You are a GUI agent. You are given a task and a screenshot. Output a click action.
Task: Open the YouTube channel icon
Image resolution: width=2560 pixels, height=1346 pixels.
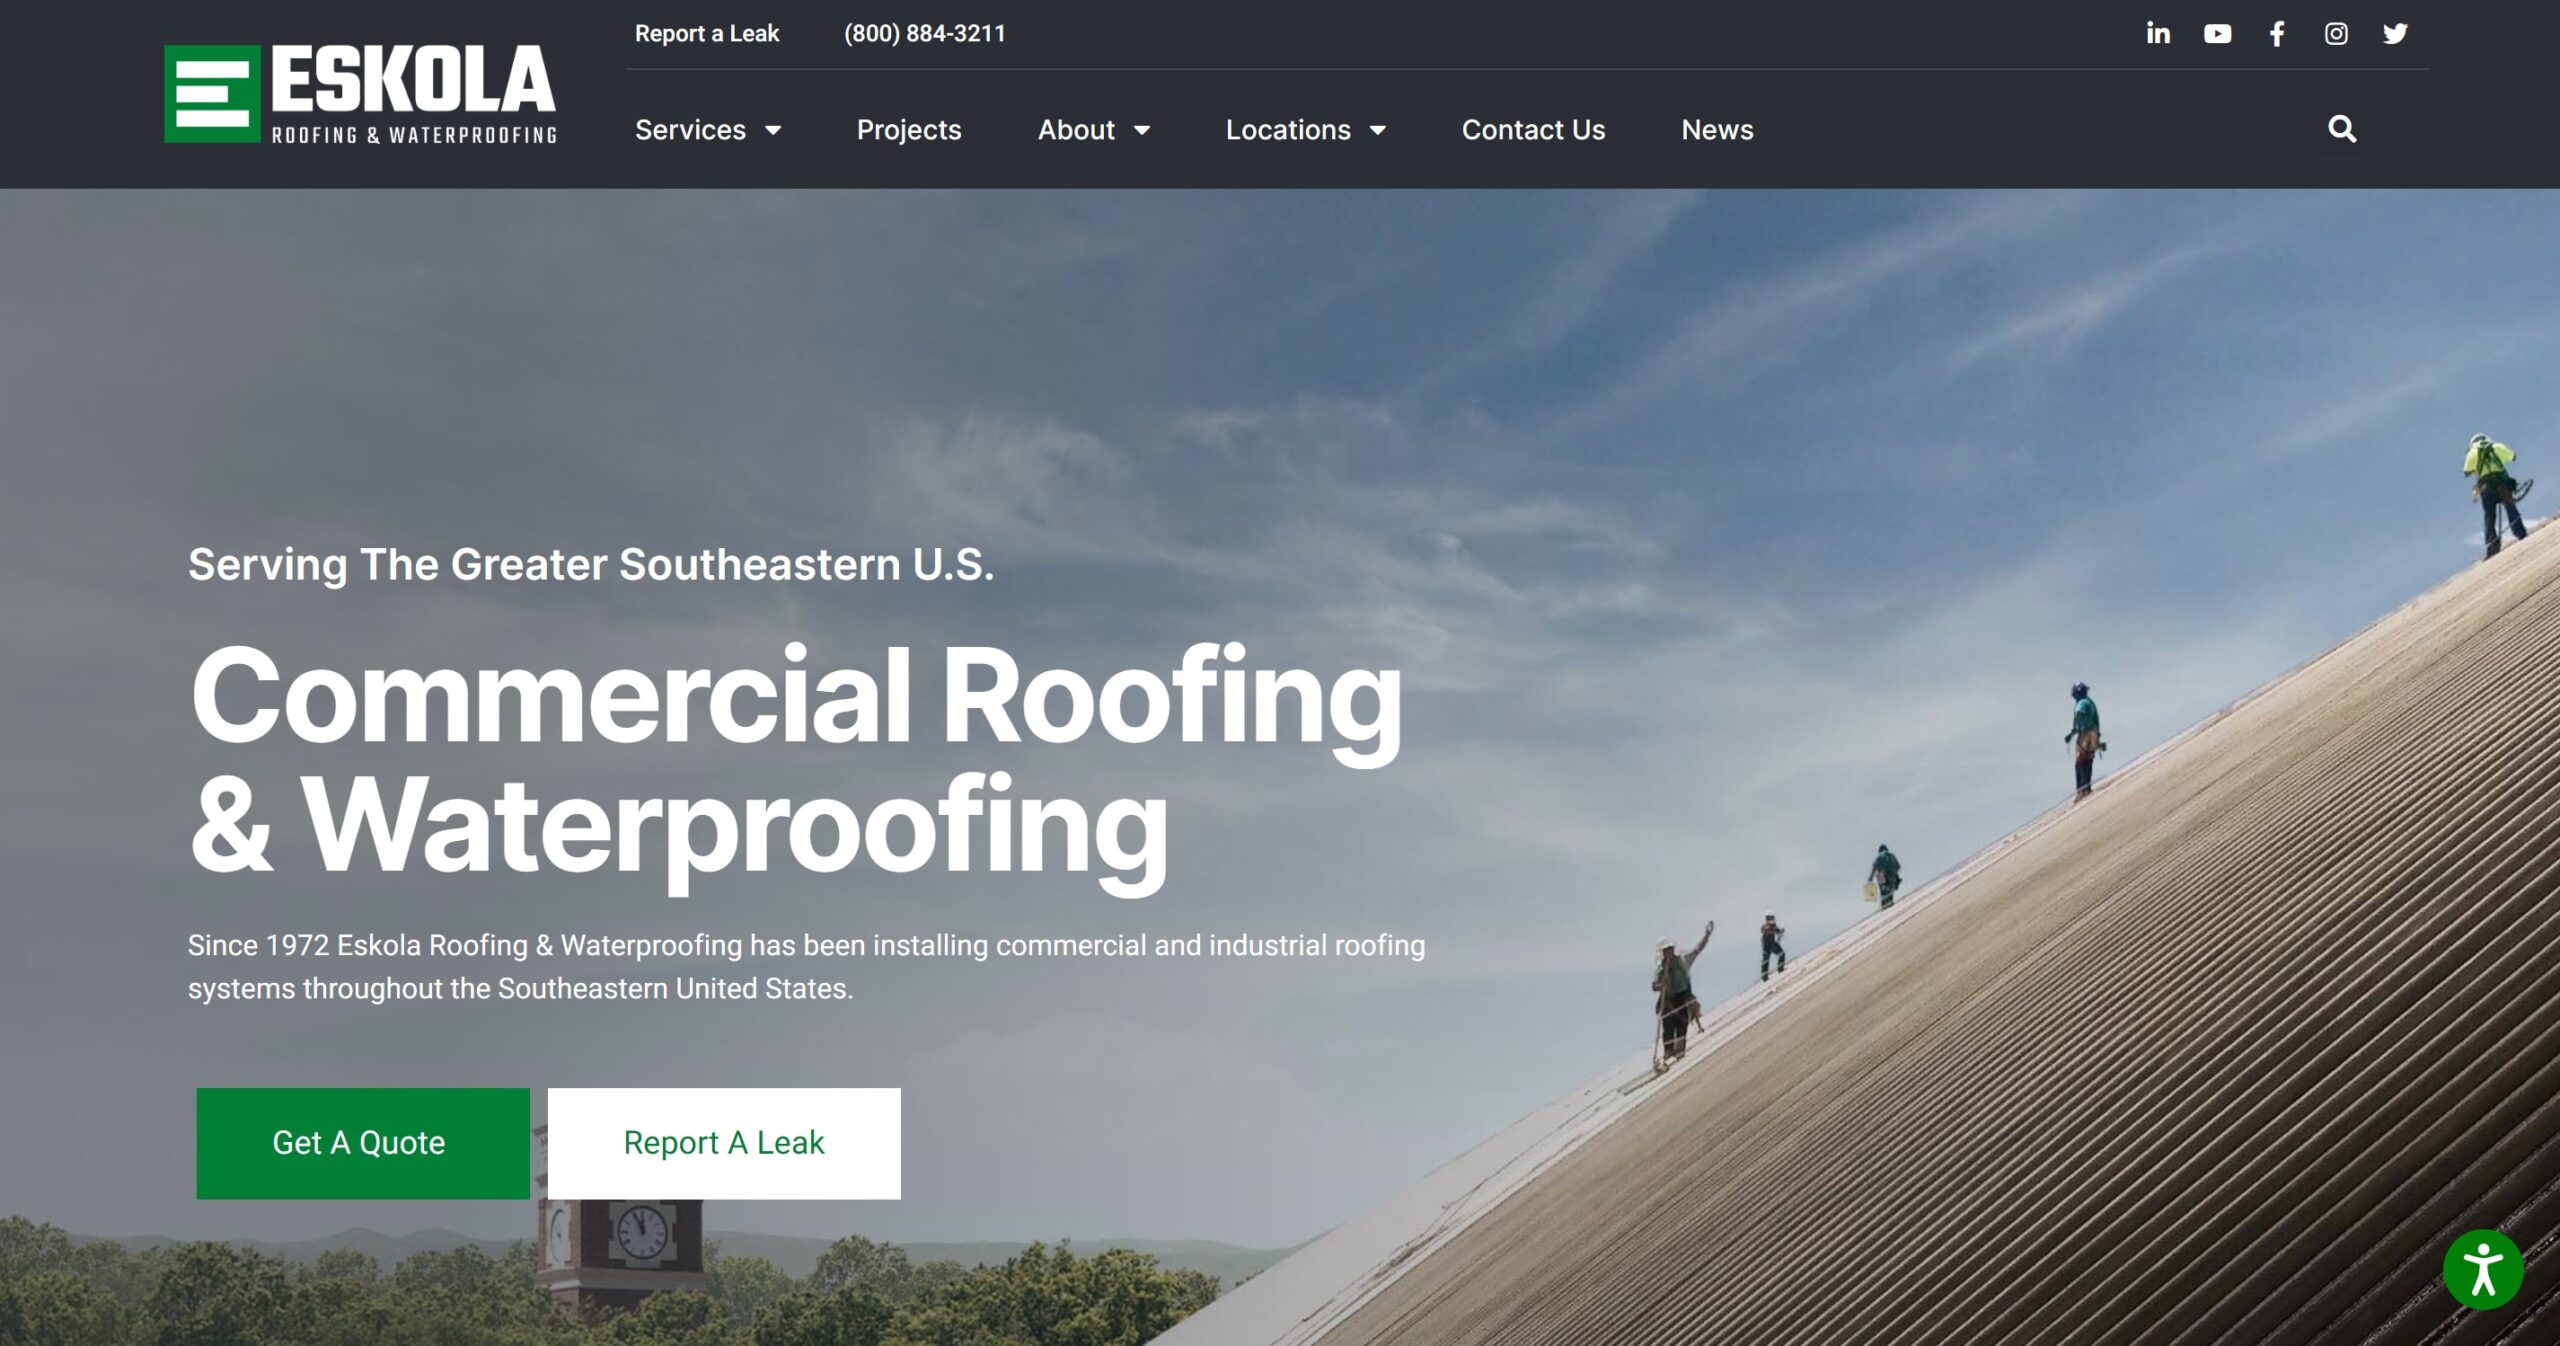2217,34
